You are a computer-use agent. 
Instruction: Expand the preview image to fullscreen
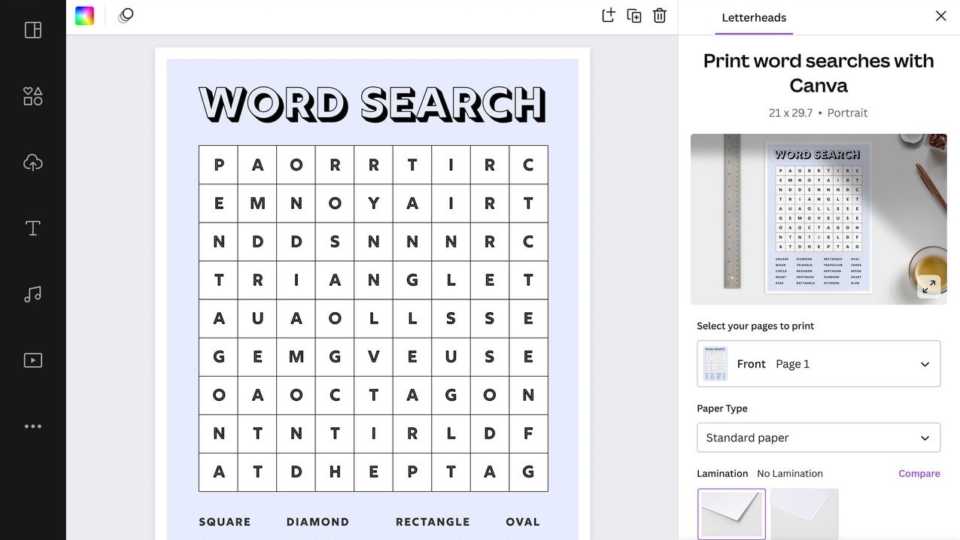pyautogui.click(x=928, y=286)
